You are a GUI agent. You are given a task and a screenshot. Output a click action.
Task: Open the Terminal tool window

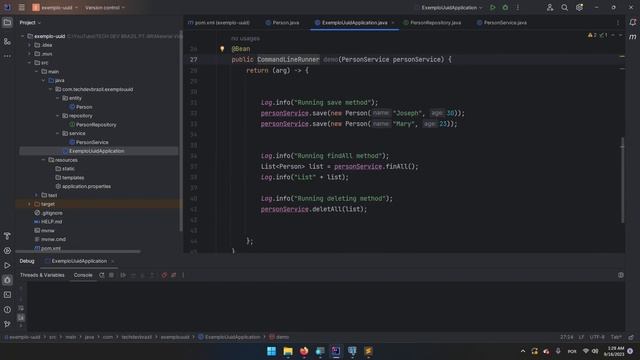point(7,295)
